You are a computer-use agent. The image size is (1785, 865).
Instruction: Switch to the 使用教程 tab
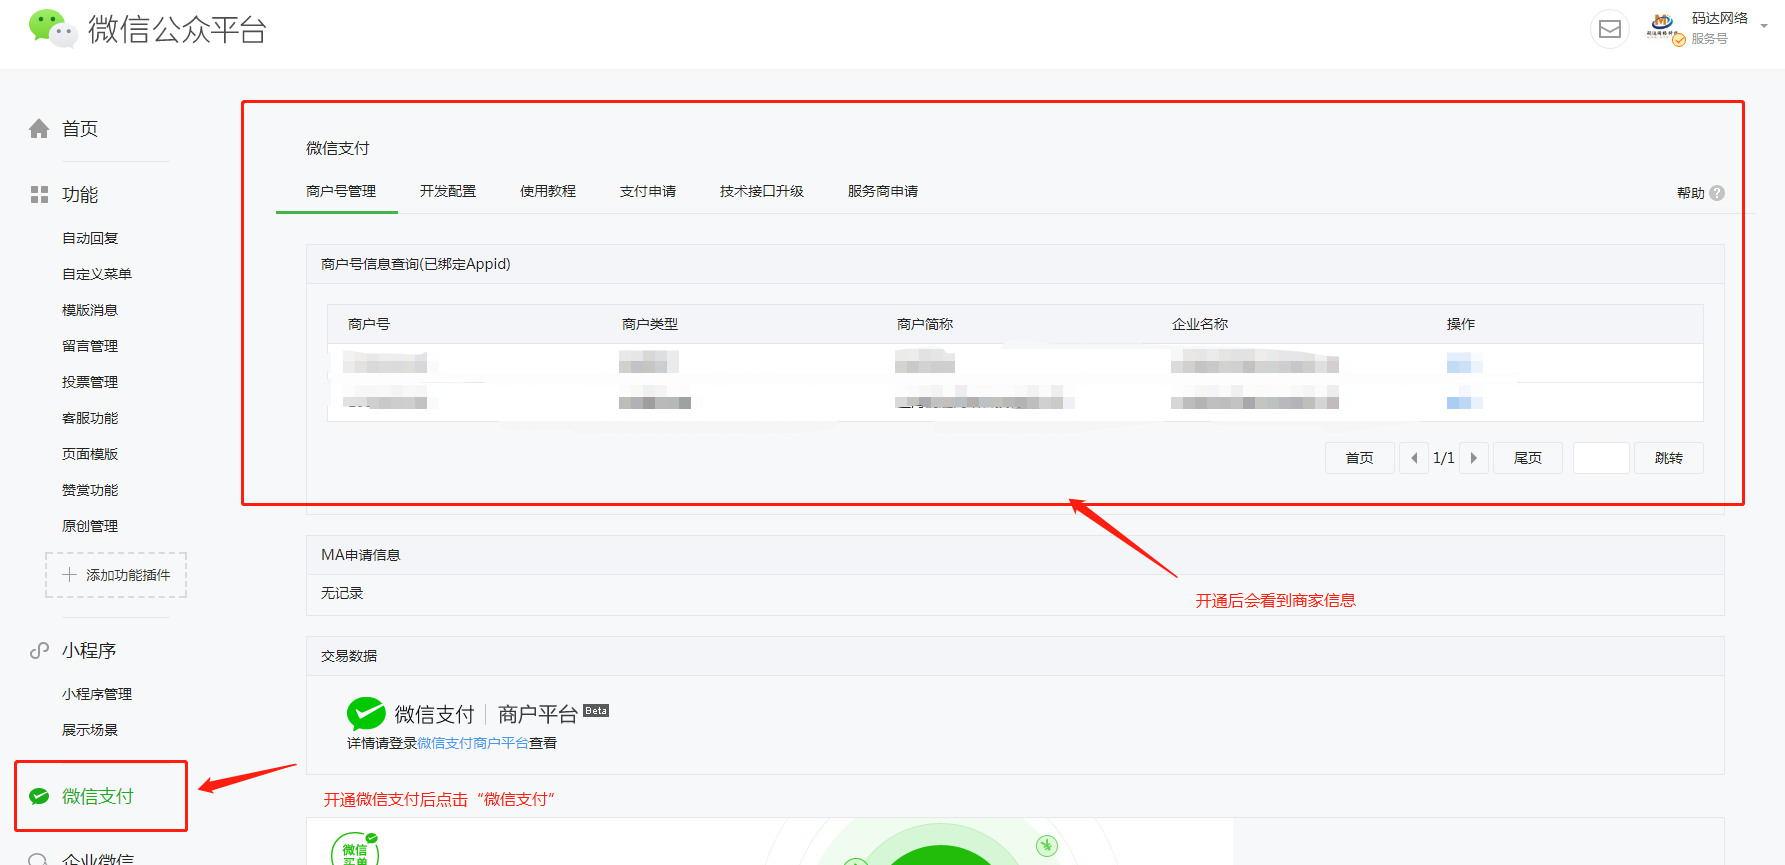click(548, 191)
